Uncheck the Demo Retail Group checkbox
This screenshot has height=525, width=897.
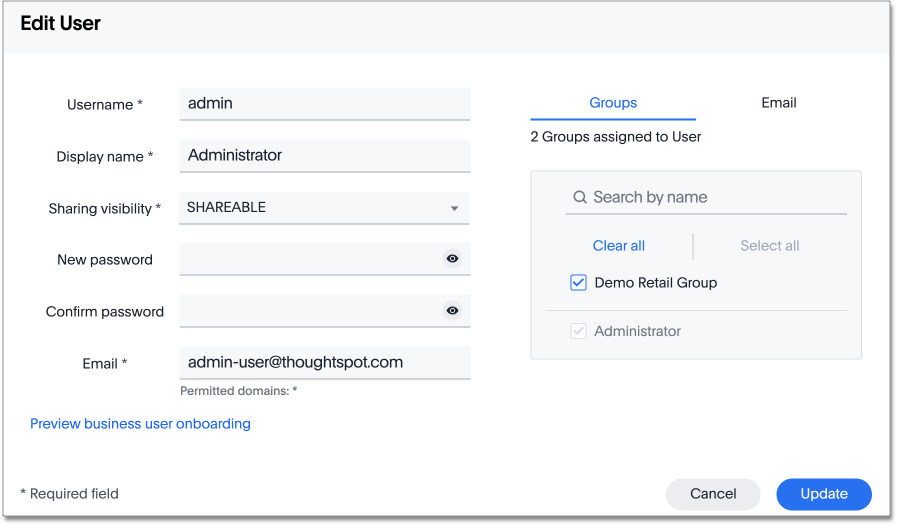[x=578, y=283]
